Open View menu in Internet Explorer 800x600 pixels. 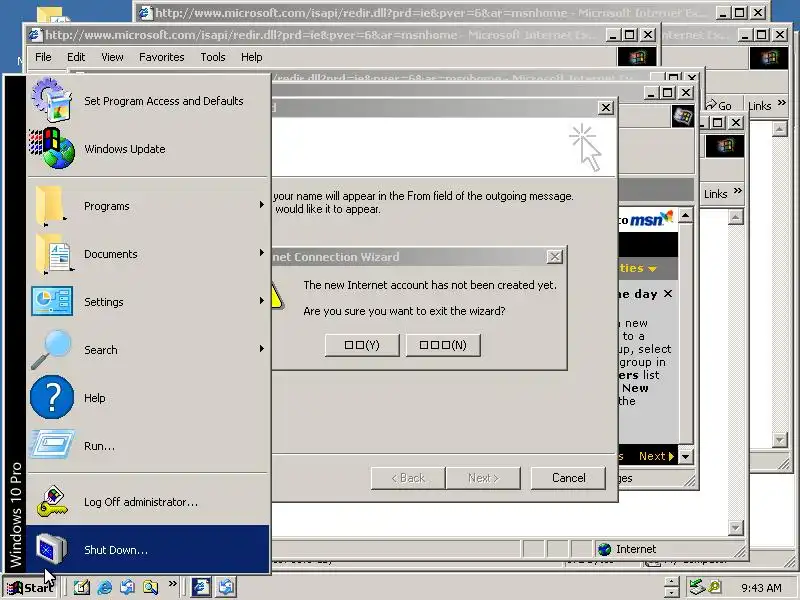[112, 57]
